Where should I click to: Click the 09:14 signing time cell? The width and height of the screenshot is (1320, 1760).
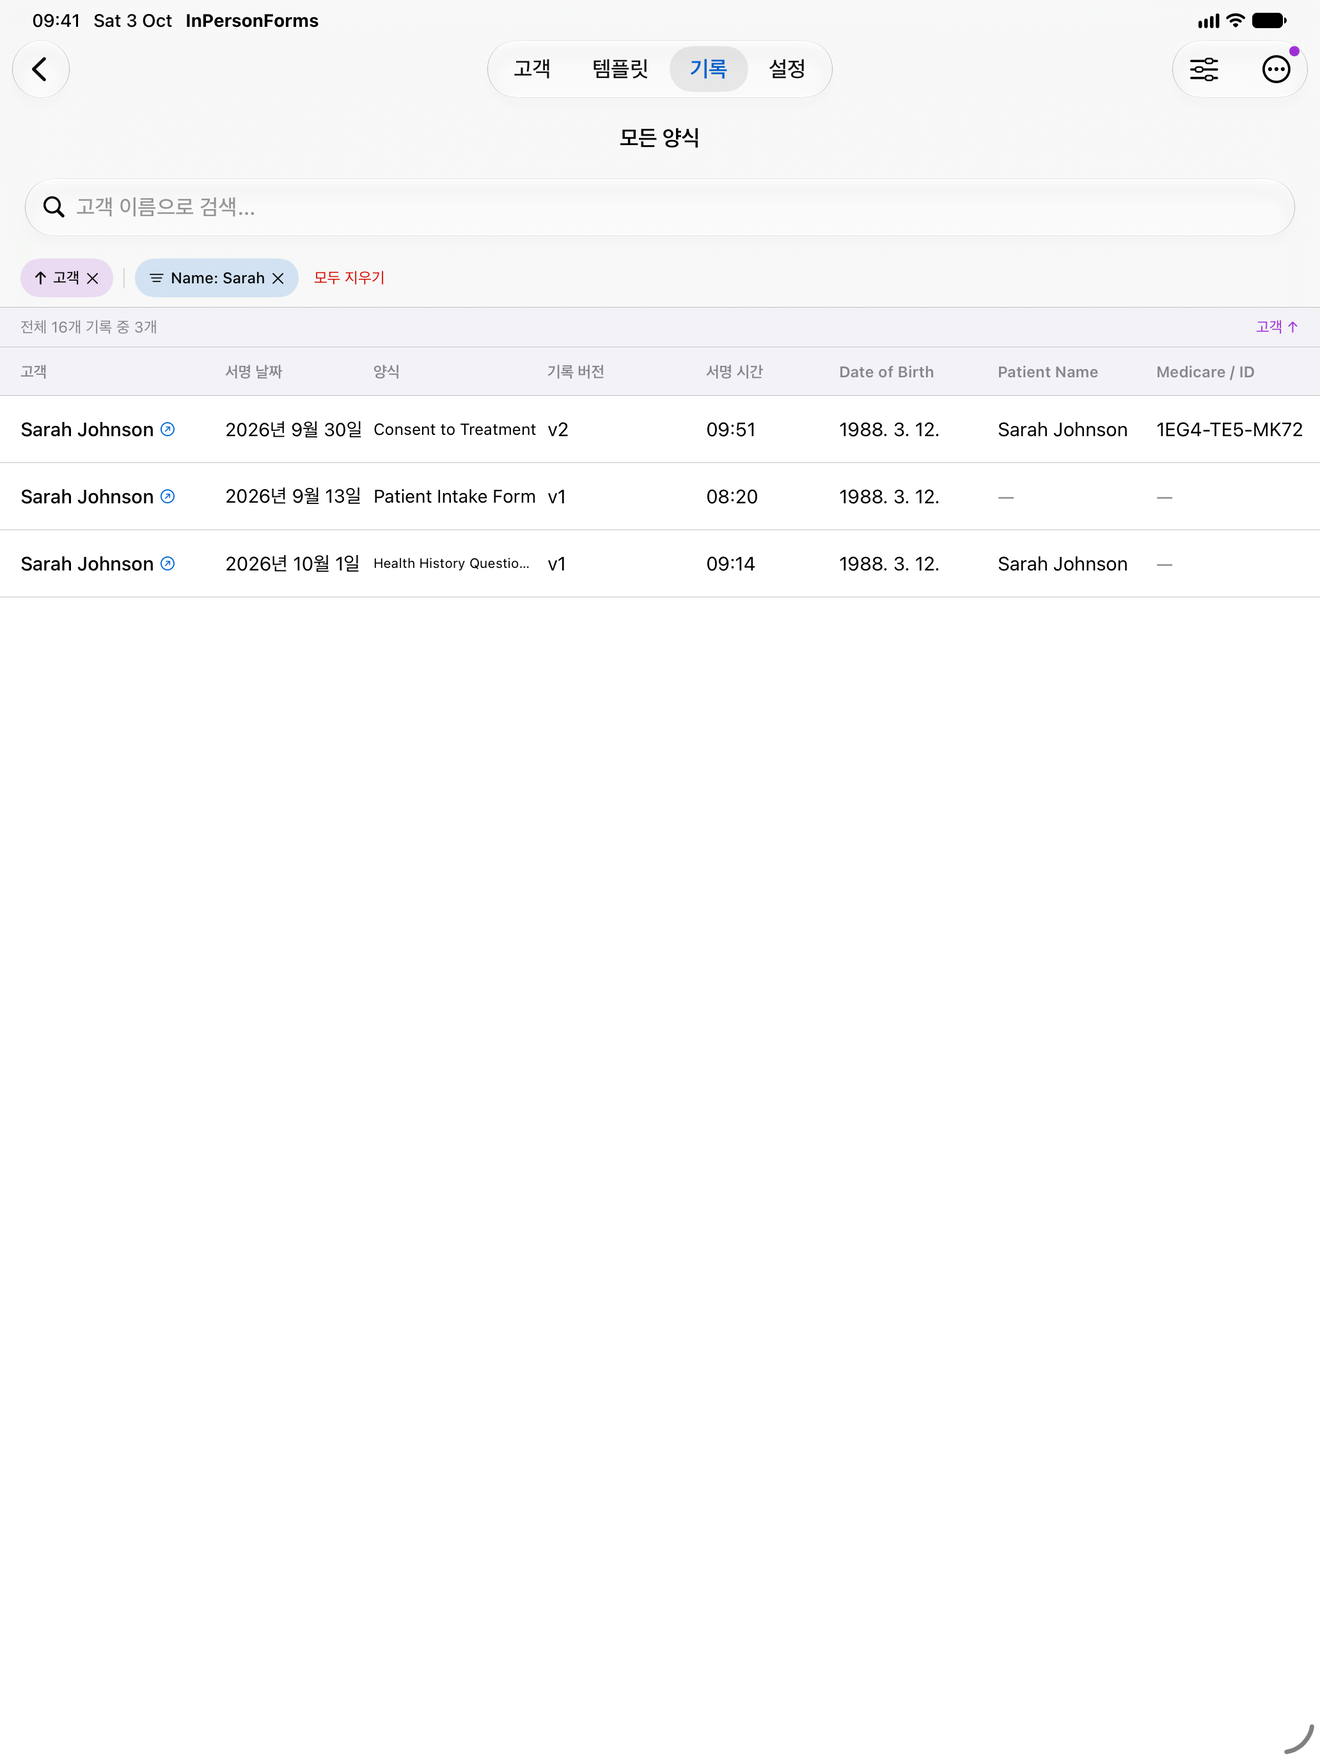tap(731, 563)
